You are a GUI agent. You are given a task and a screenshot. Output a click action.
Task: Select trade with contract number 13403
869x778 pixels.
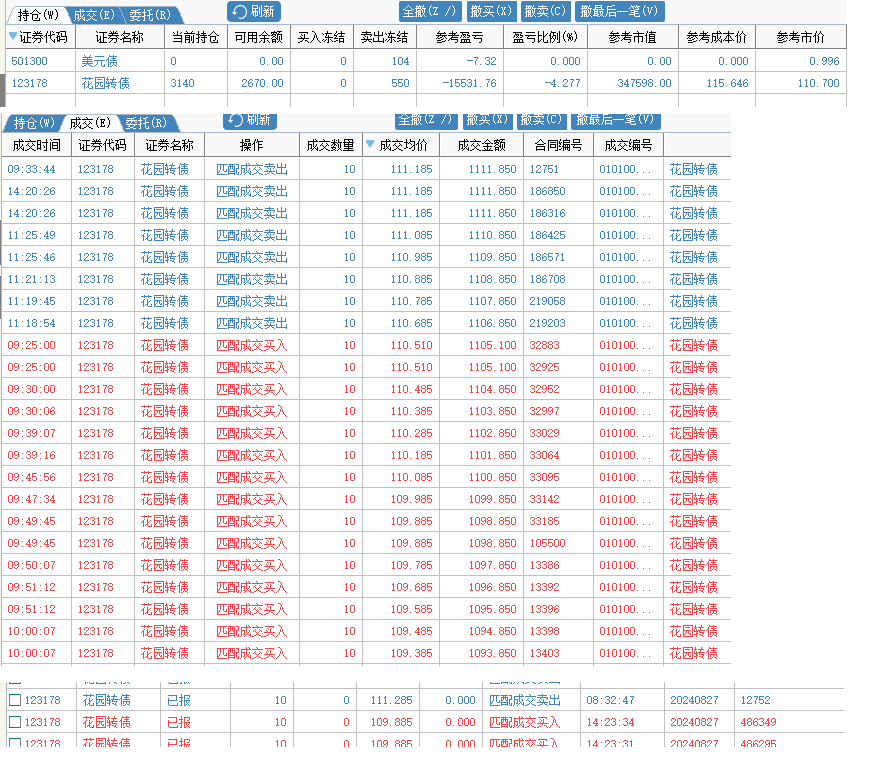tap(366, 653)
